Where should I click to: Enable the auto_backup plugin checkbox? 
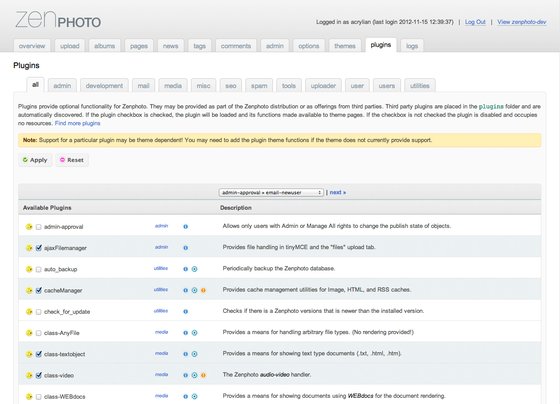(39, 269)
